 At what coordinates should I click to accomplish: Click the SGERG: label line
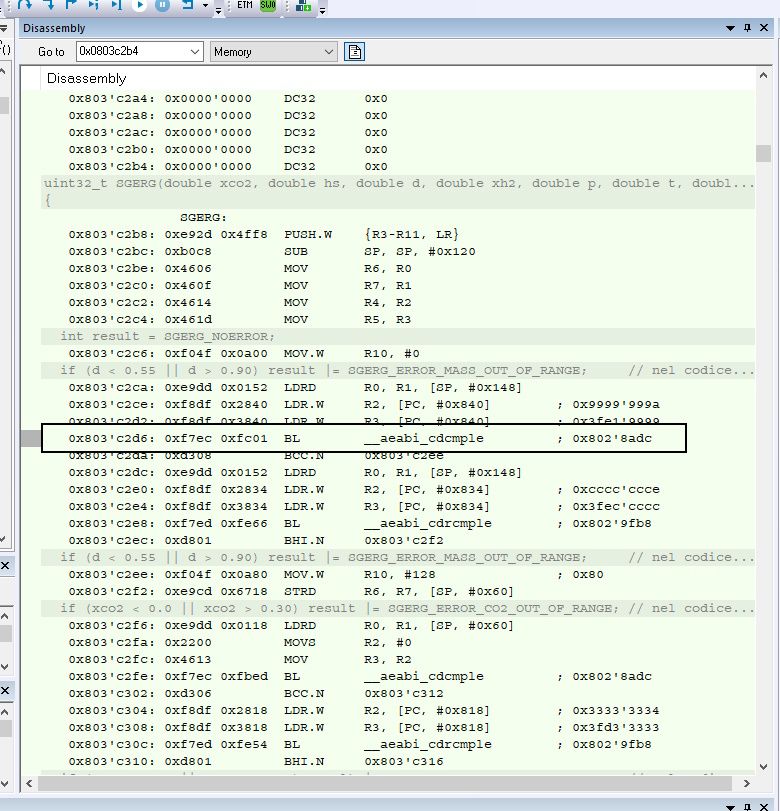coord(398,217)
